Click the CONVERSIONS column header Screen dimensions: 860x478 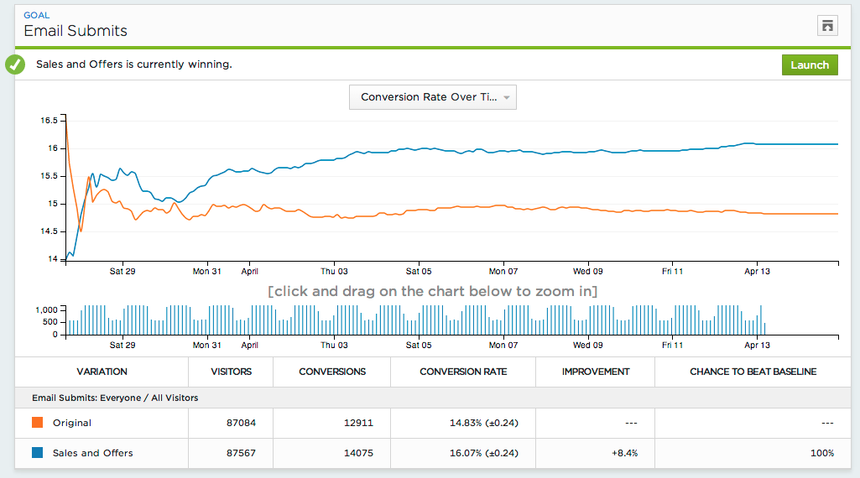pos(332,372)
